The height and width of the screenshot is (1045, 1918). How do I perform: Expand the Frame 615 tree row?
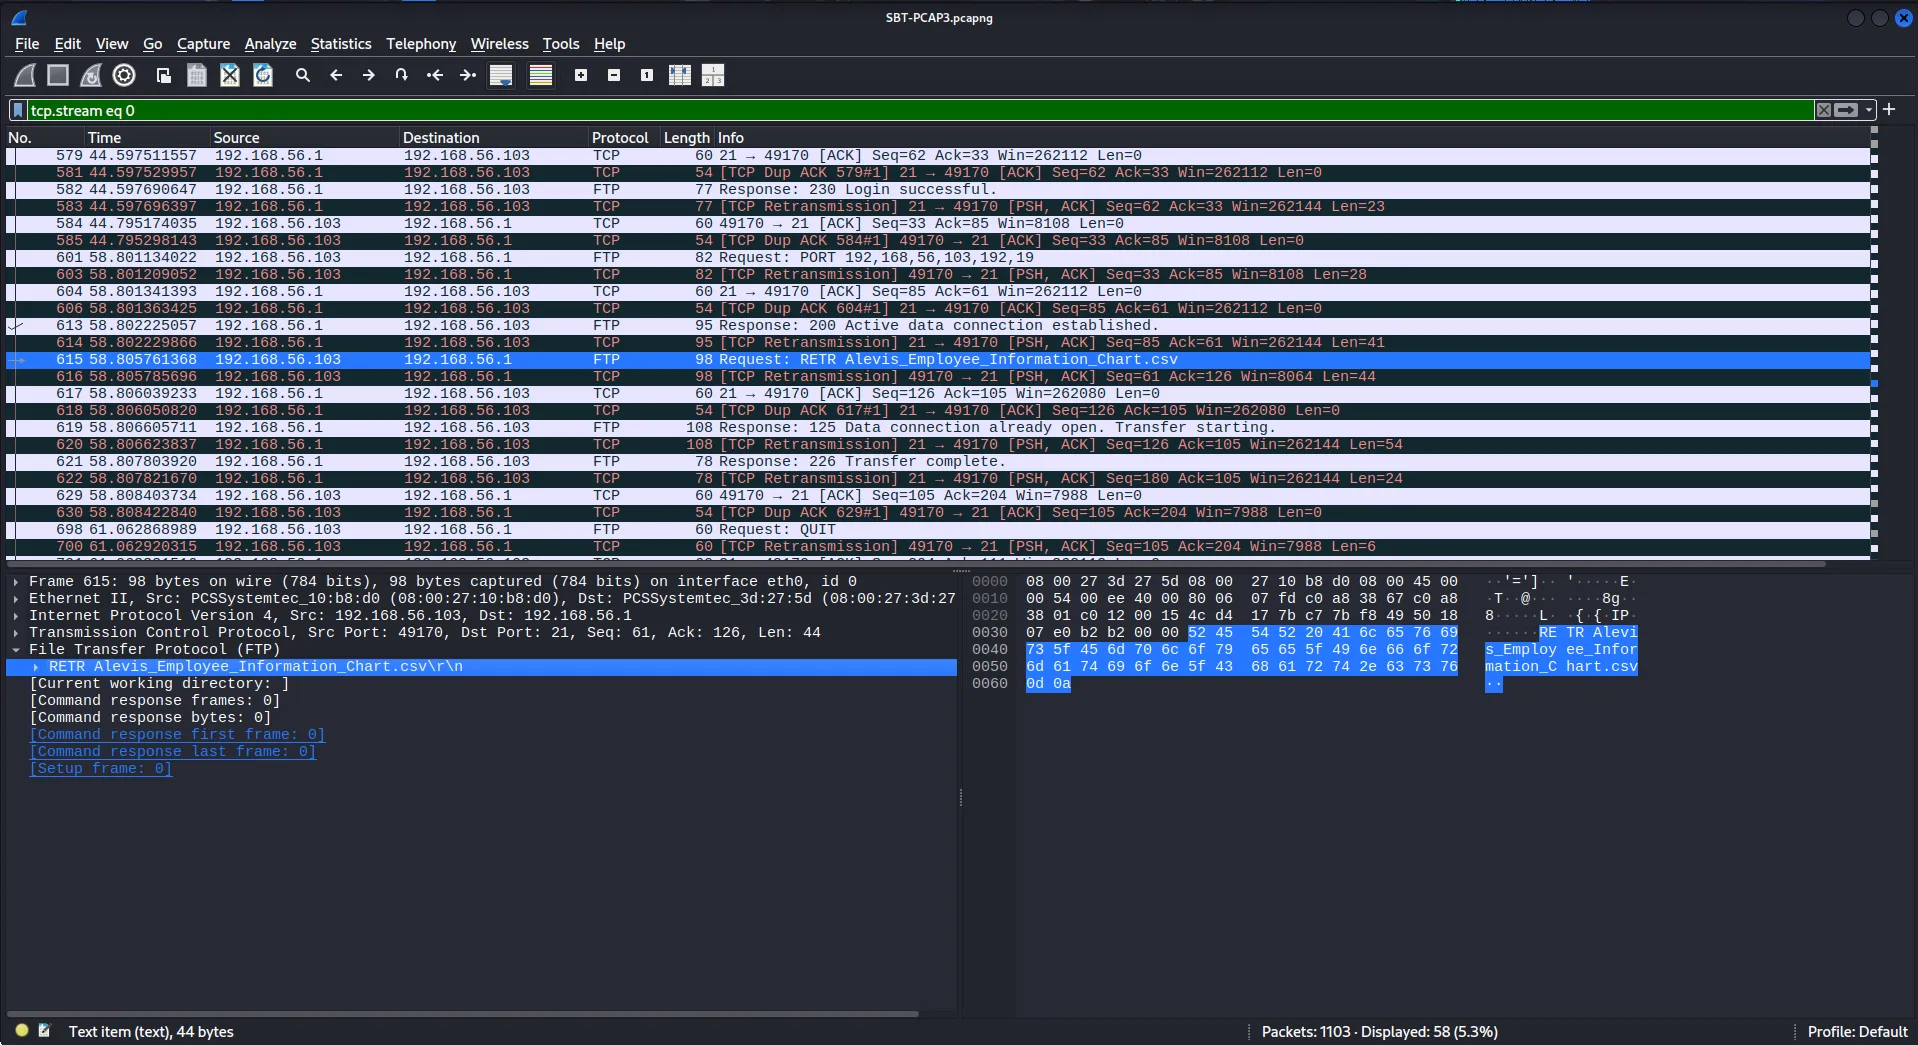tap(16, 581)
